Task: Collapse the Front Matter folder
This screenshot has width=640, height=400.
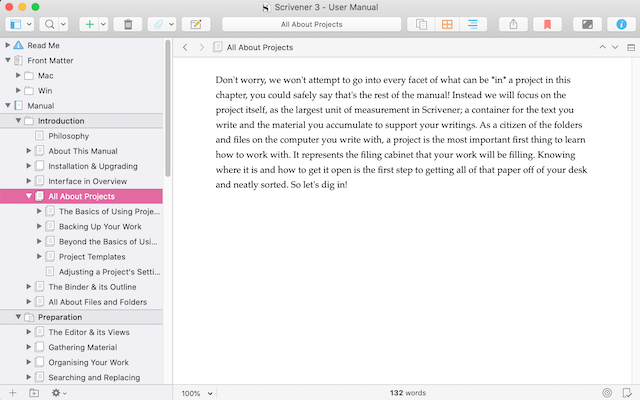Action: [7, 60]
